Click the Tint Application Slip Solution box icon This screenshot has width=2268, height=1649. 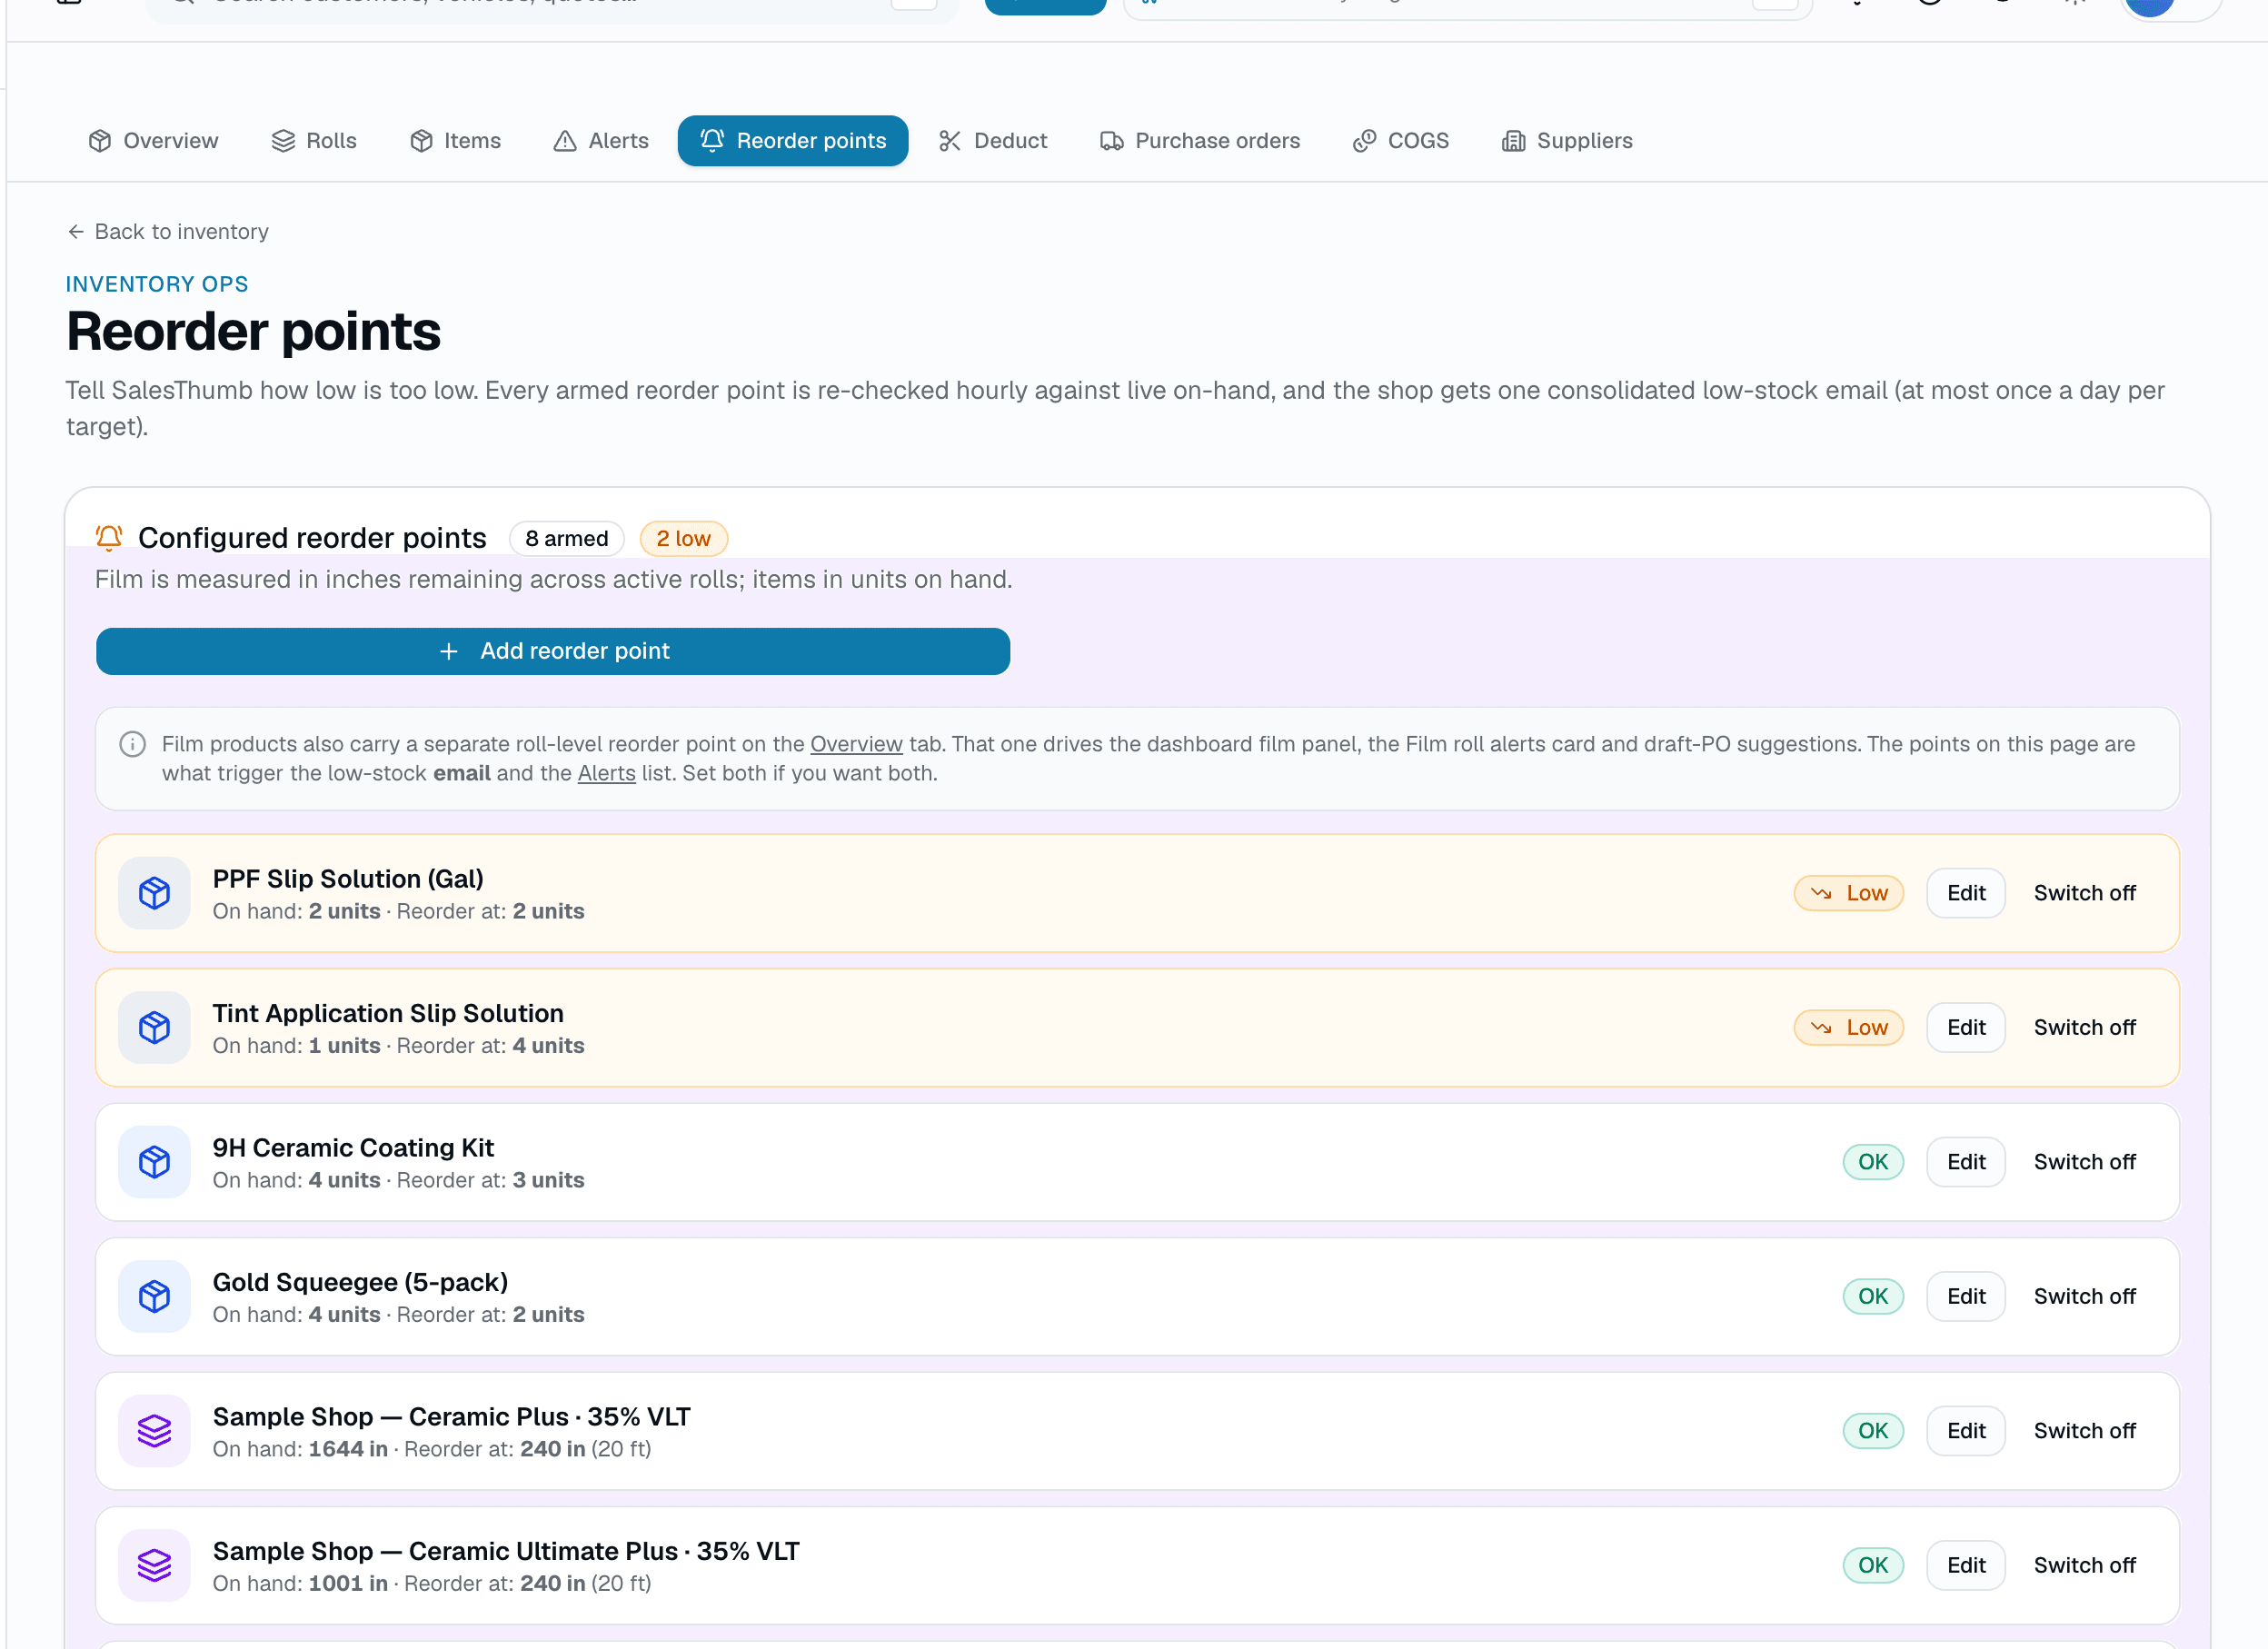point(154,1027)
